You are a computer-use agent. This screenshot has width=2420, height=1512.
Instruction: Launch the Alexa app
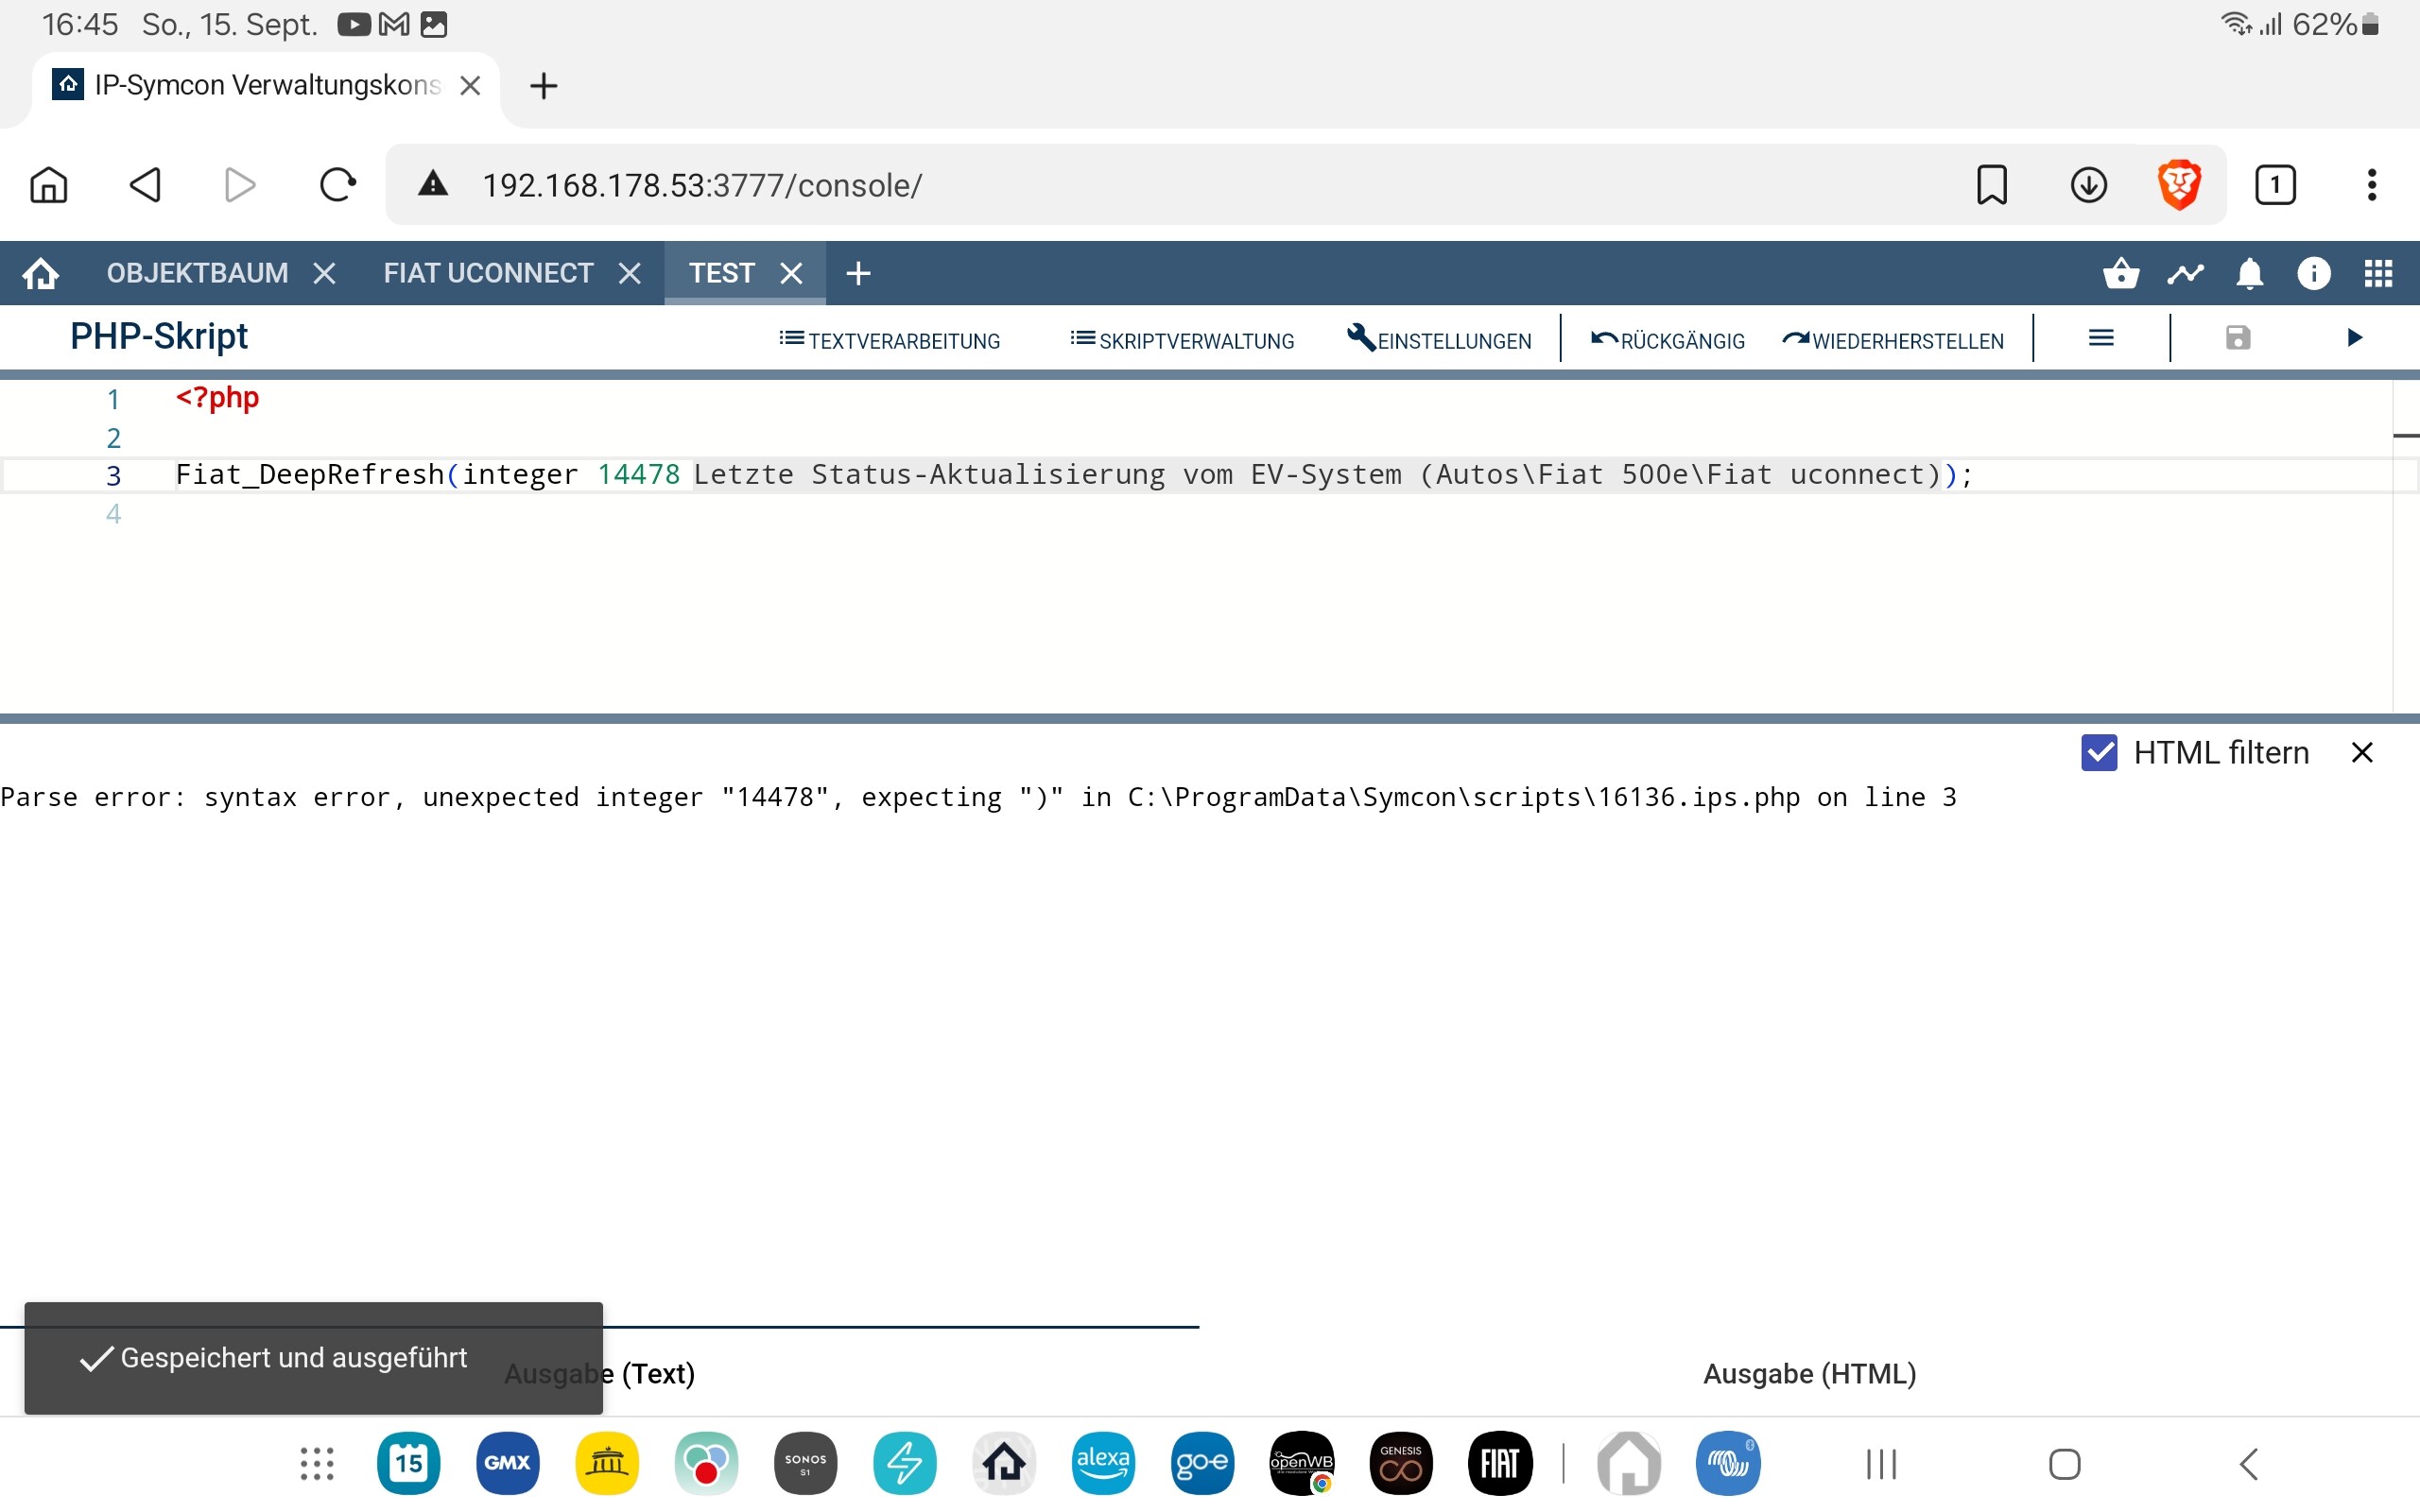tap(1103, 1464)
